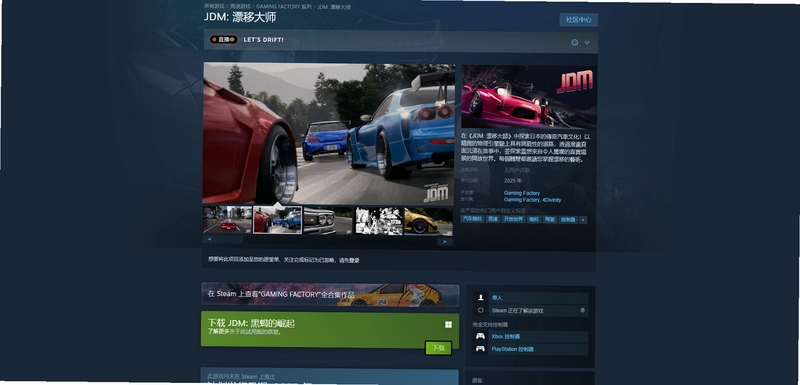Open the PlayStation 控制器 link
800x385 pixels.
[x=512, y=349]
